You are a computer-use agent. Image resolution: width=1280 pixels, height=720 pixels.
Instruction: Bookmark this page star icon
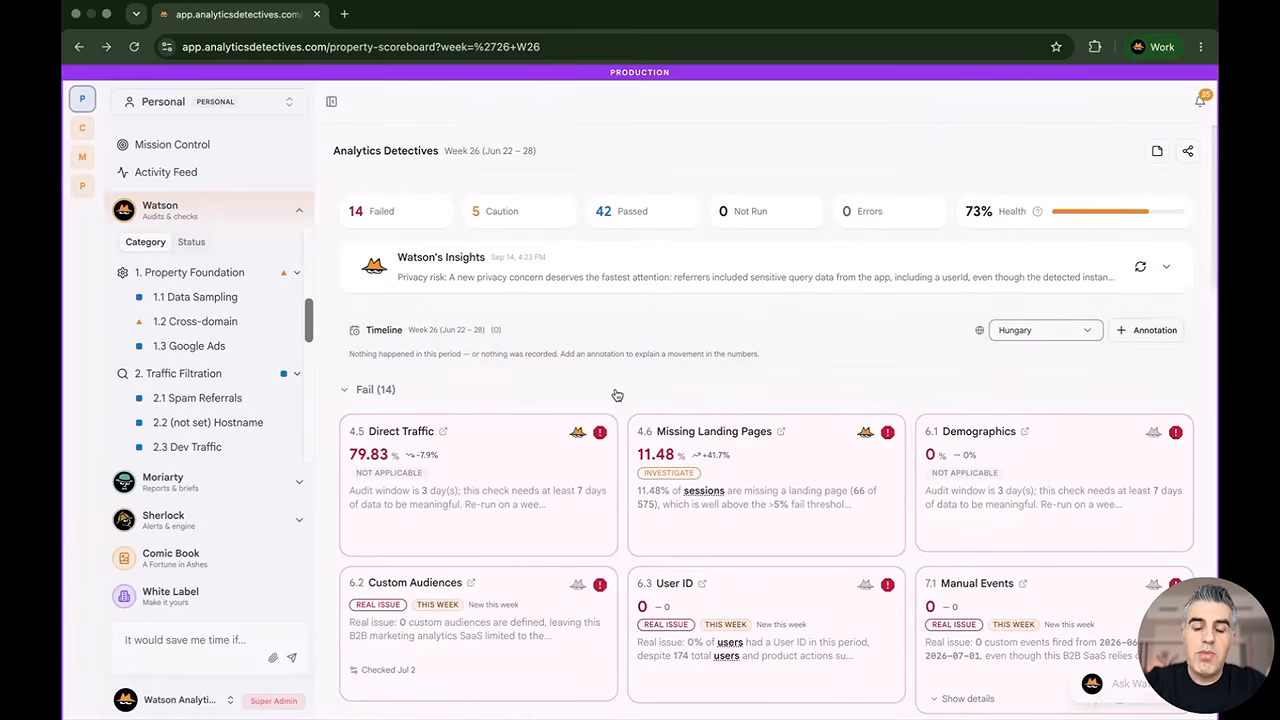coord(1056,47)
